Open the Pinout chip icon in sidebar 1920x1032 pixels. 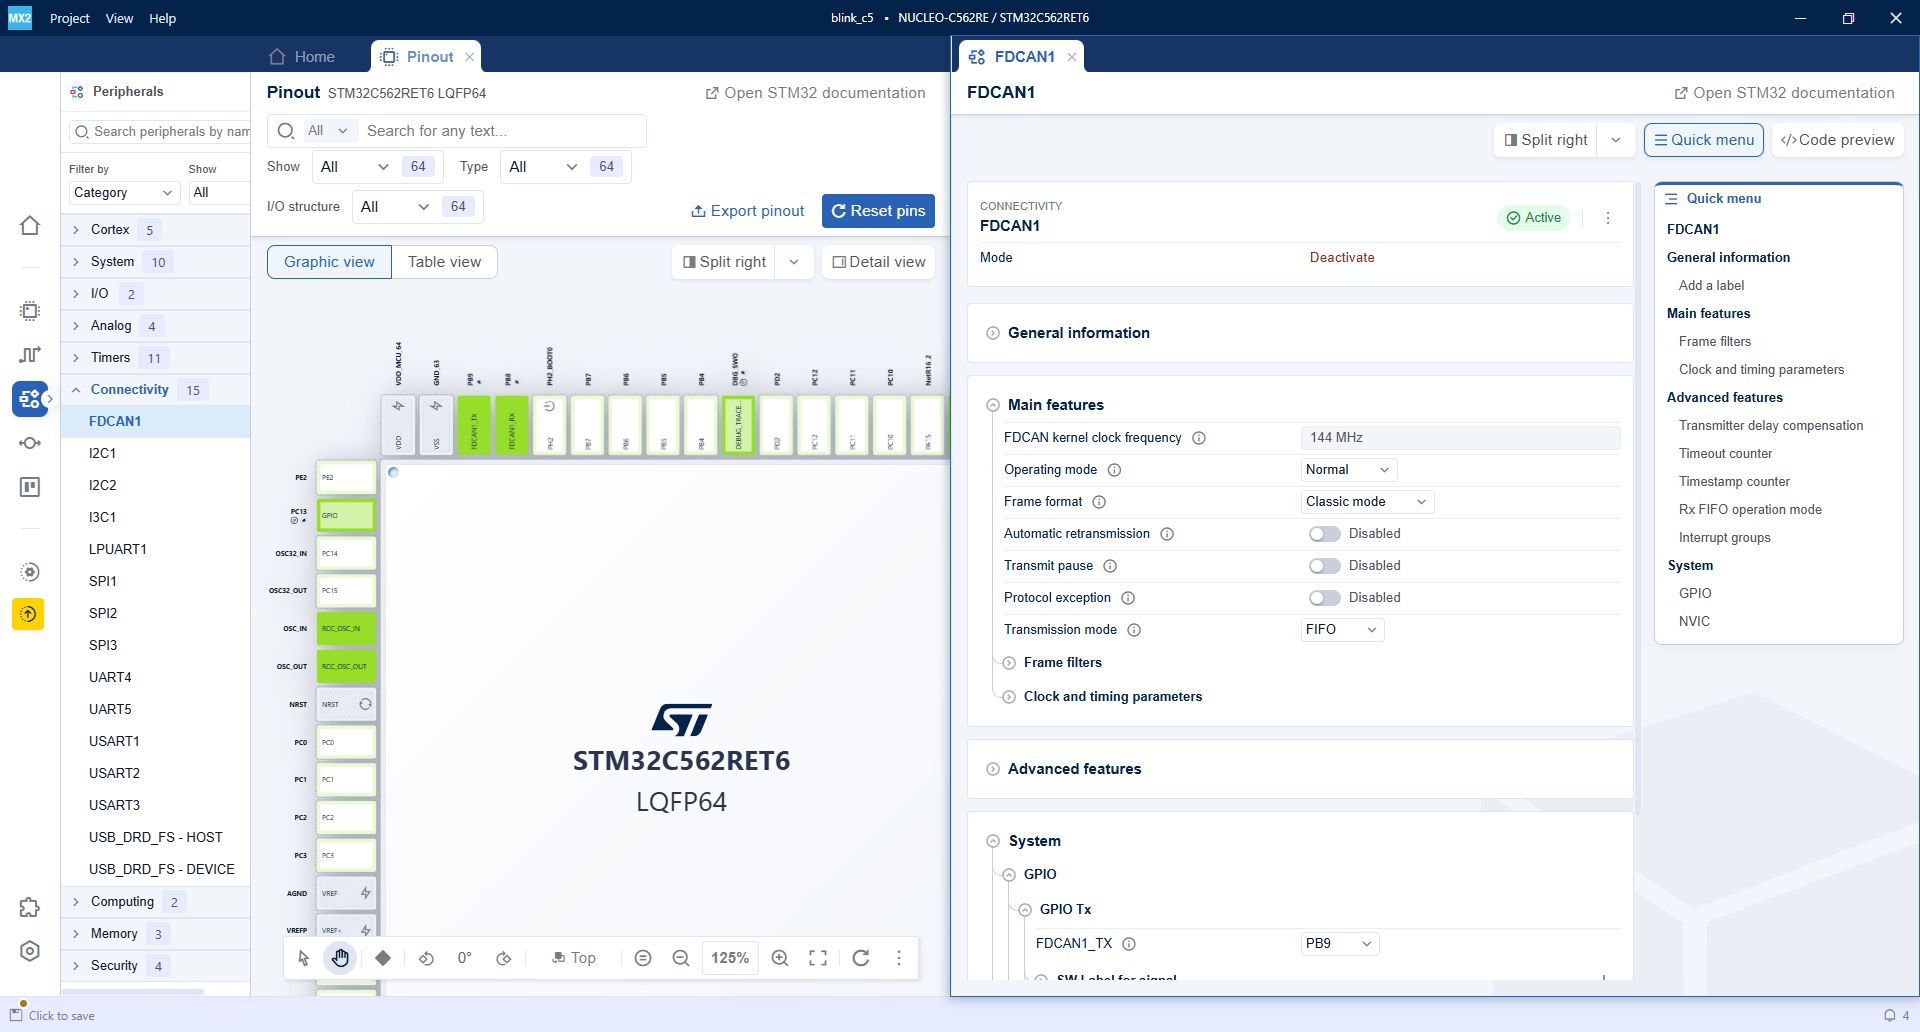30,311
